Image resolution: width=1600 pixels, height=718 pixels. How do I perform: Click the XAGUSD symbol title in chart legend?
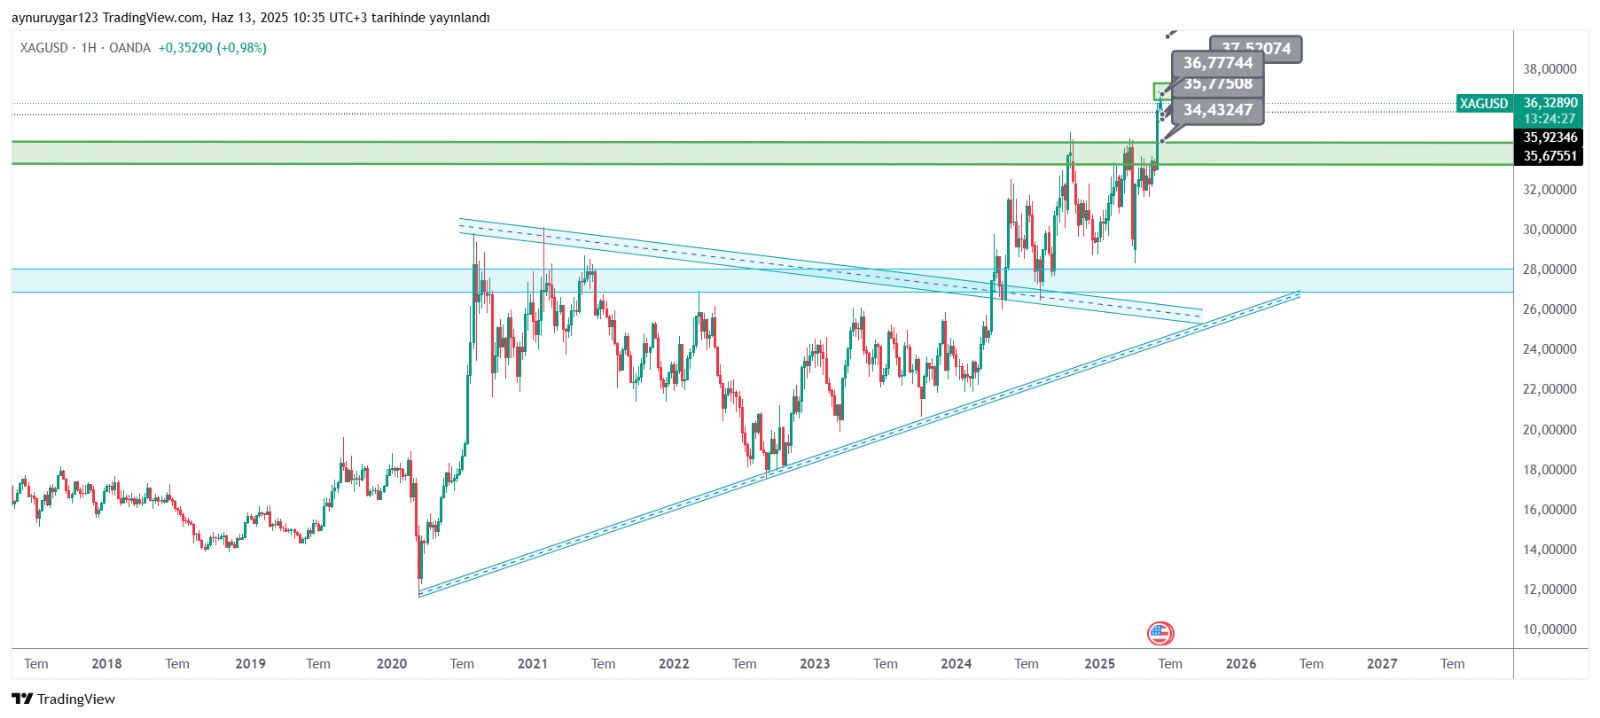(44, 48)
